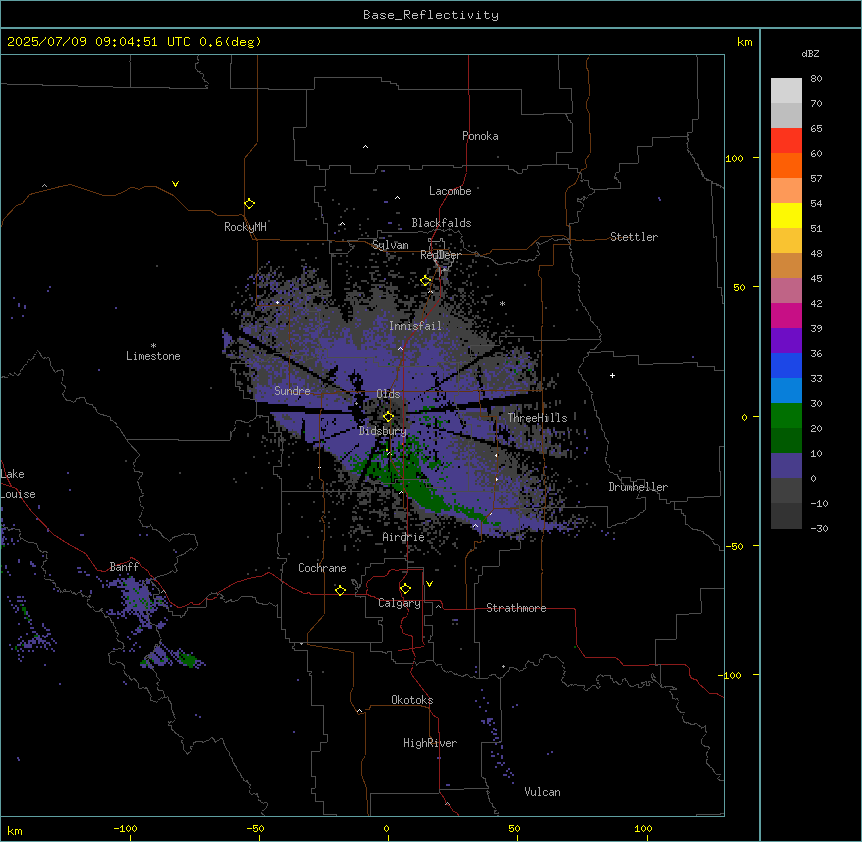
Task: Click the green 30 dBZ legend swatch
Action: pyautogui.click(x=786, y=416)
